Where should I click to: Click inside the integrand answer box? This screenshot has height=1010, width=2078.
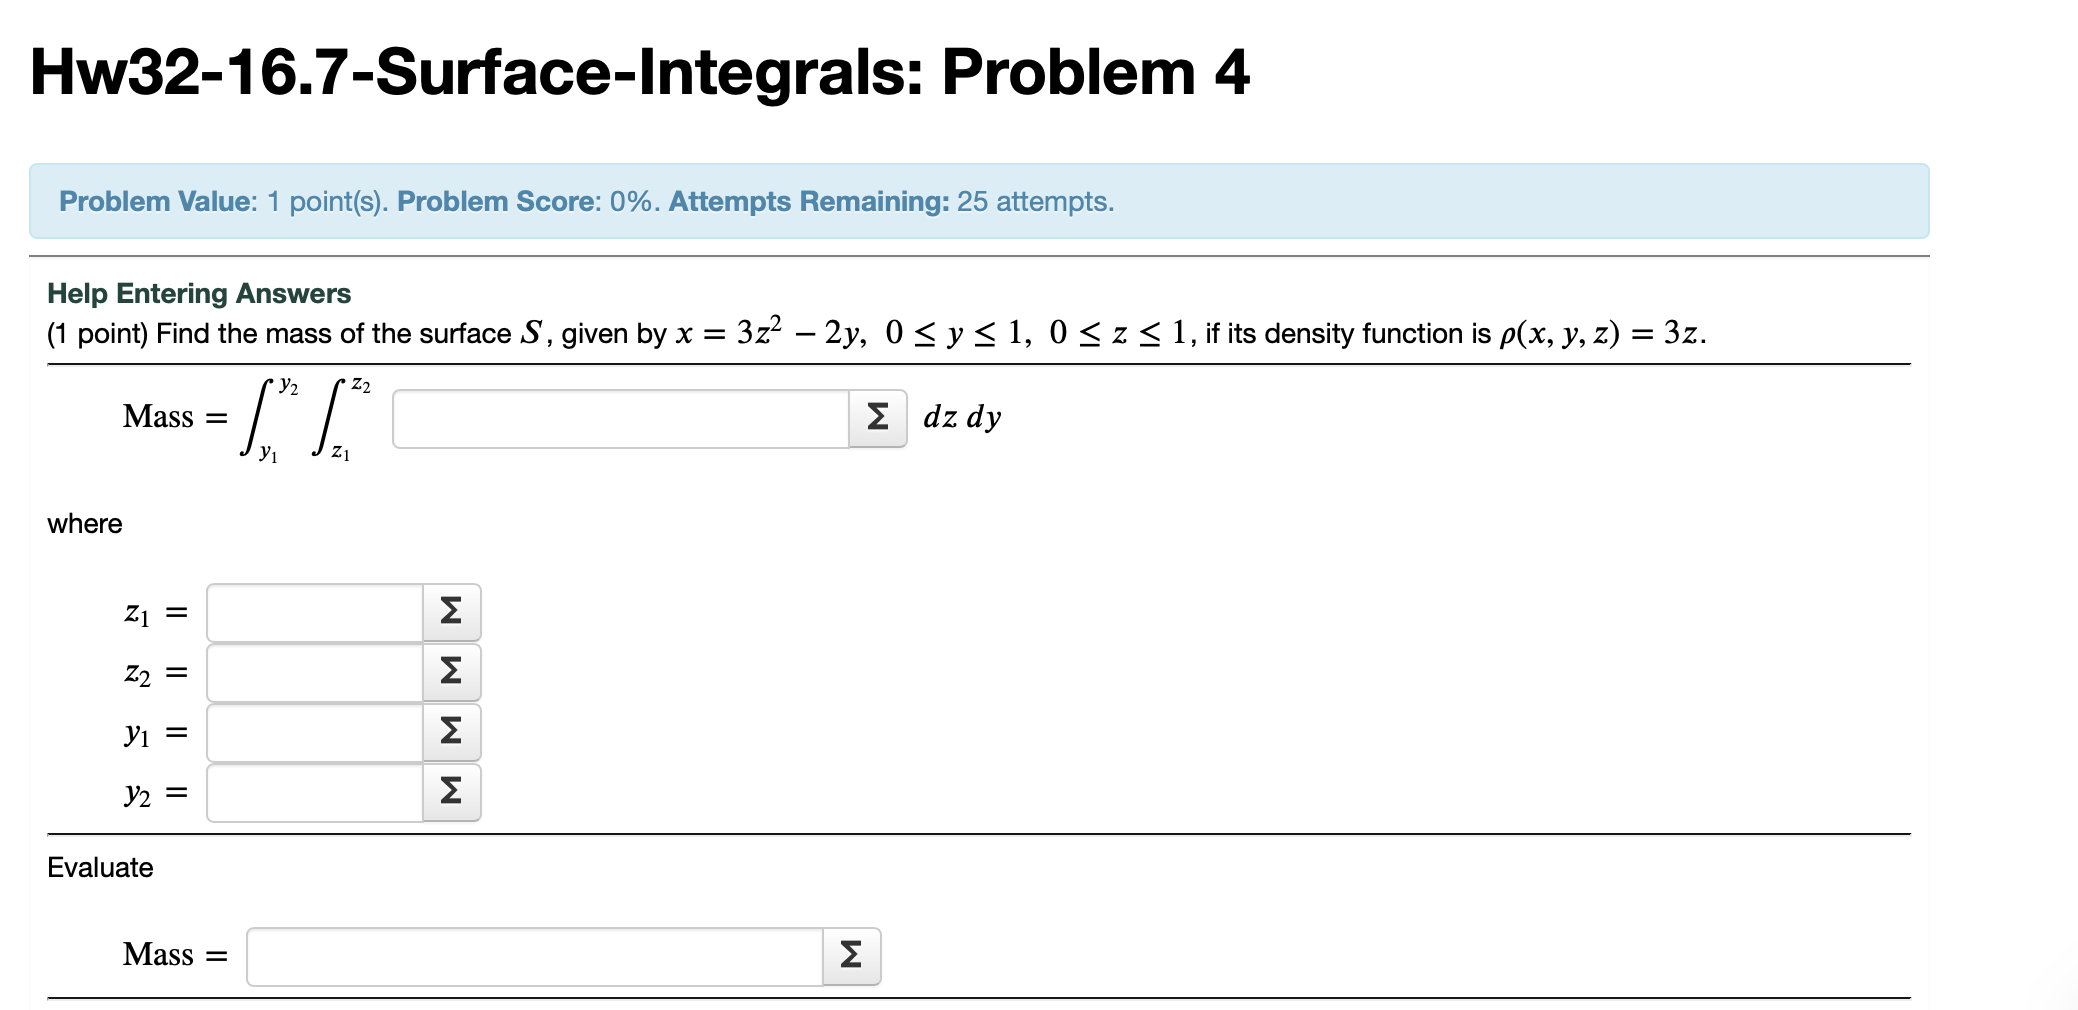[620, 419]
